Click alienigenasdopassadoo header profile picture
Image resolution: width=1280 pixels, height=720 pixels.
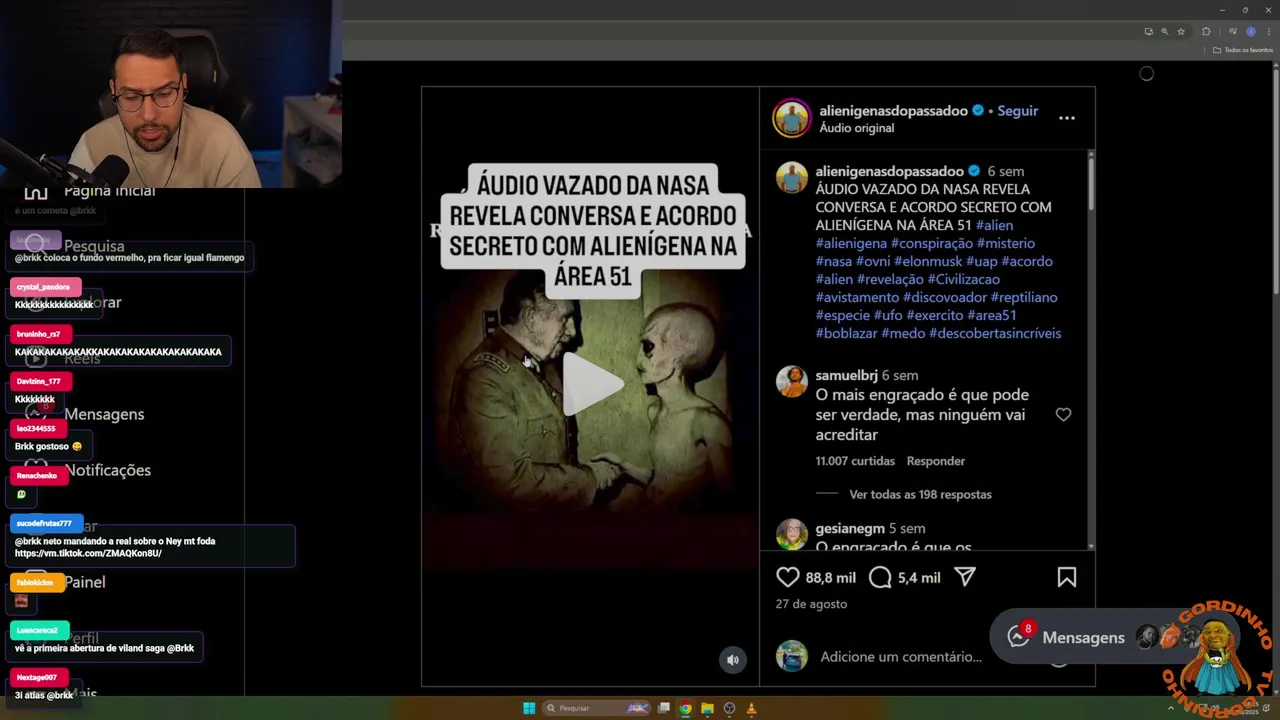pyautogui.click(x=792, y=118)
